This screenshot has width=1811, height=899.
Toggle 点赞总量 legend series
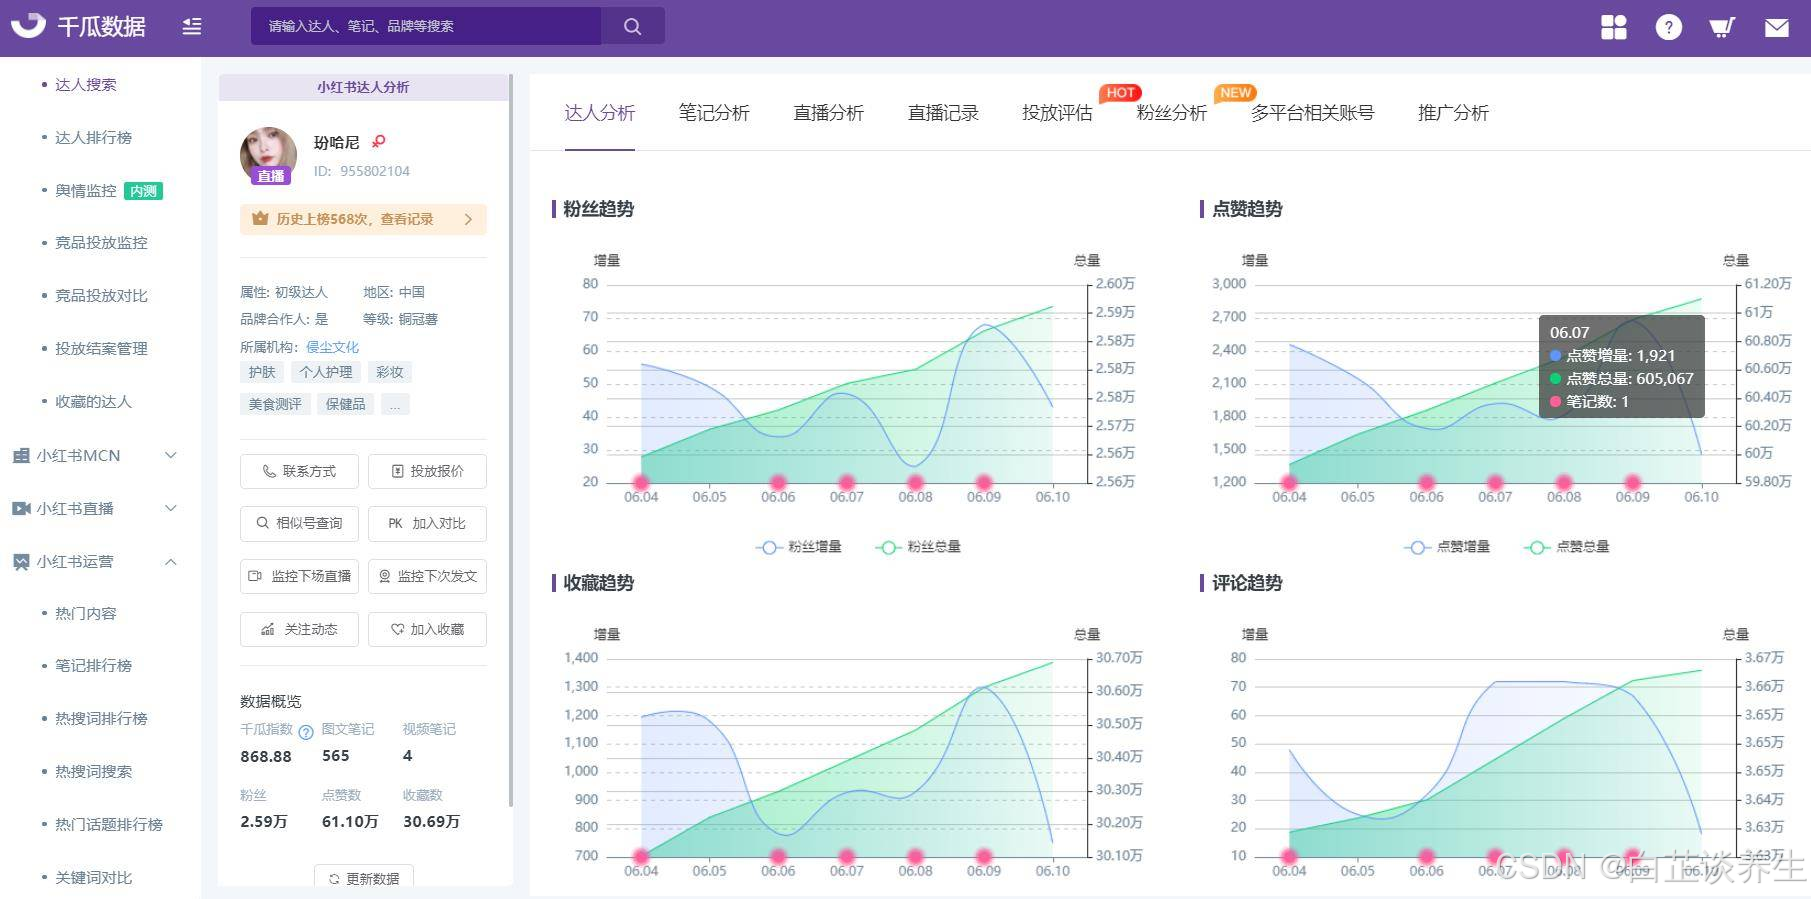coord(1567,547)
